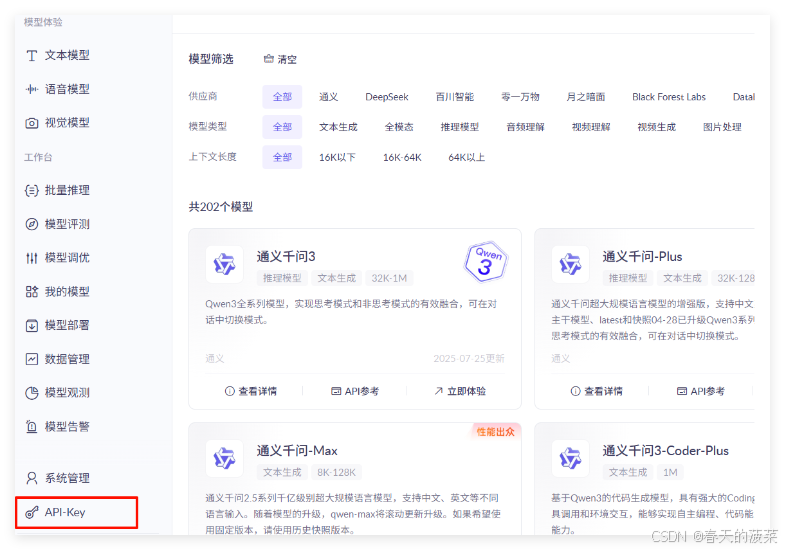The width and height of the screenshot is (785, 550).
Task: Click the 通义千问-Plus model logo
Action: coord(570,264)
